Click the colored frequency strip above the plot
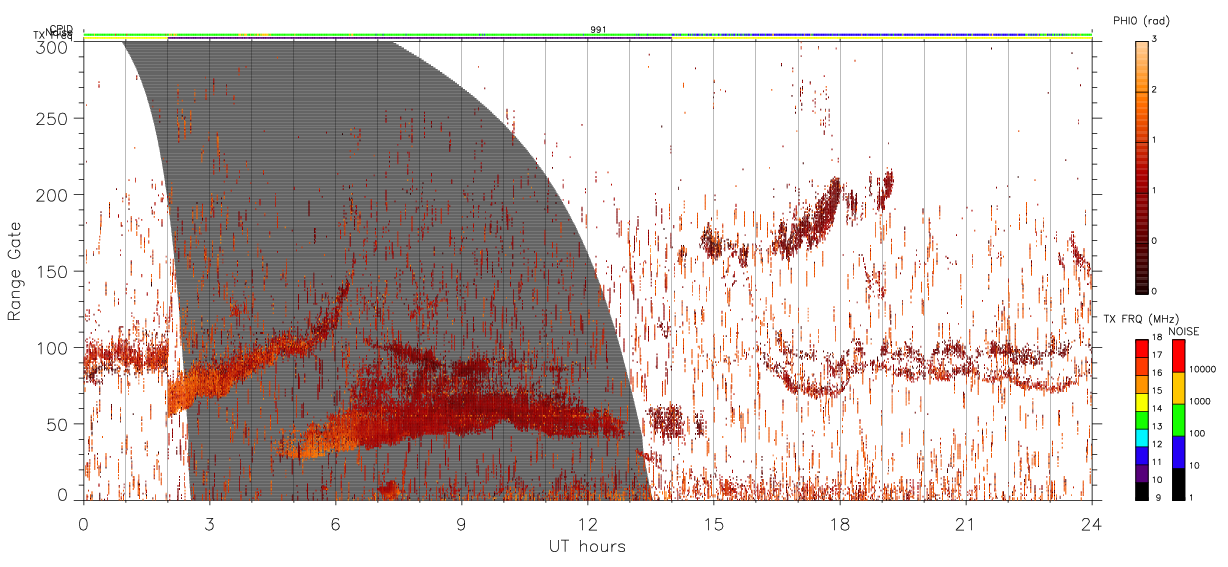Viewport: 1228px width, 567px height. click(588, 36)
